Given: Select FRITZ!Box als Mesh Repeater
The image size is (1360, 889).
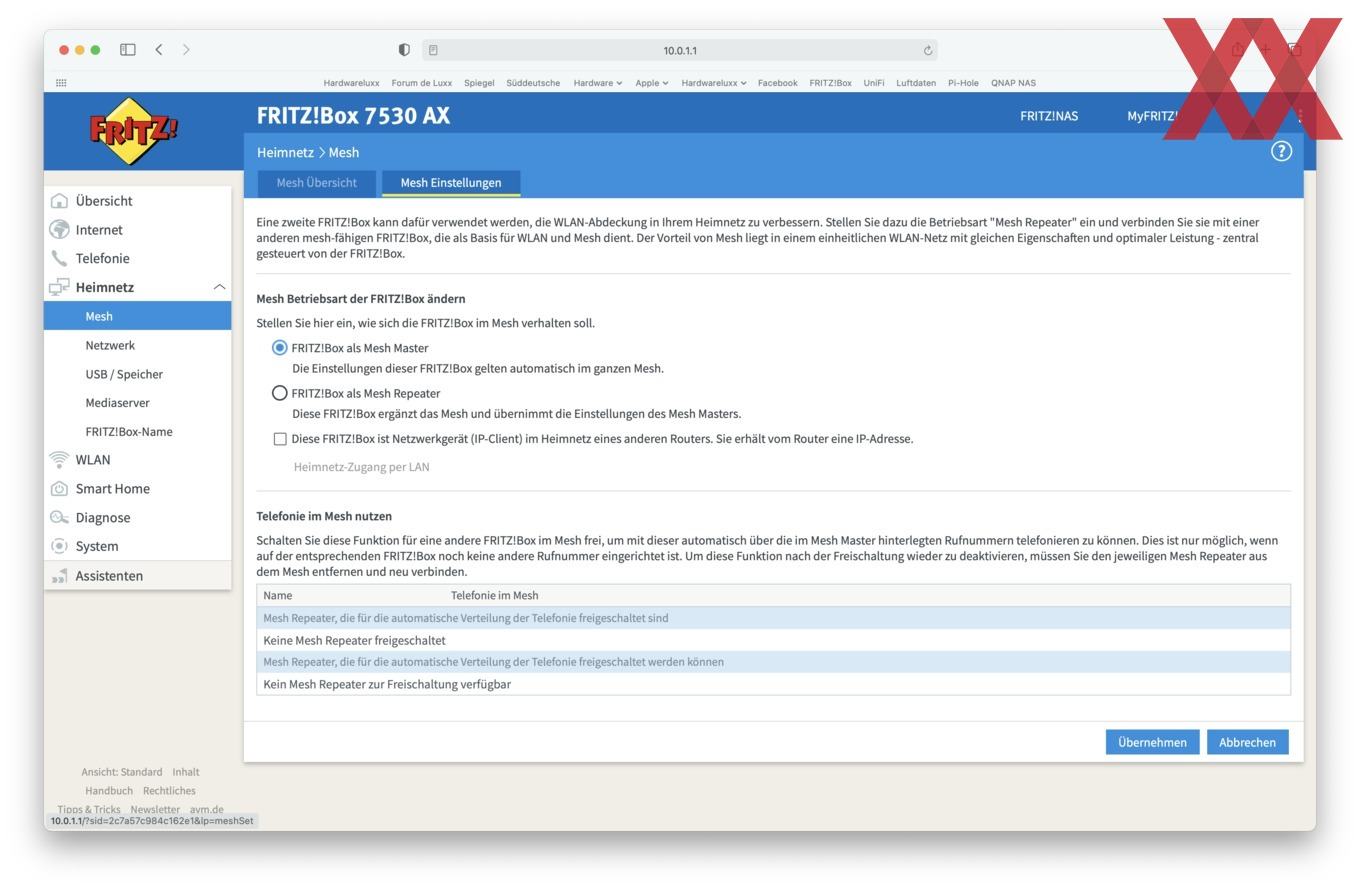Looking at the screenshot, I should [280, 393].
